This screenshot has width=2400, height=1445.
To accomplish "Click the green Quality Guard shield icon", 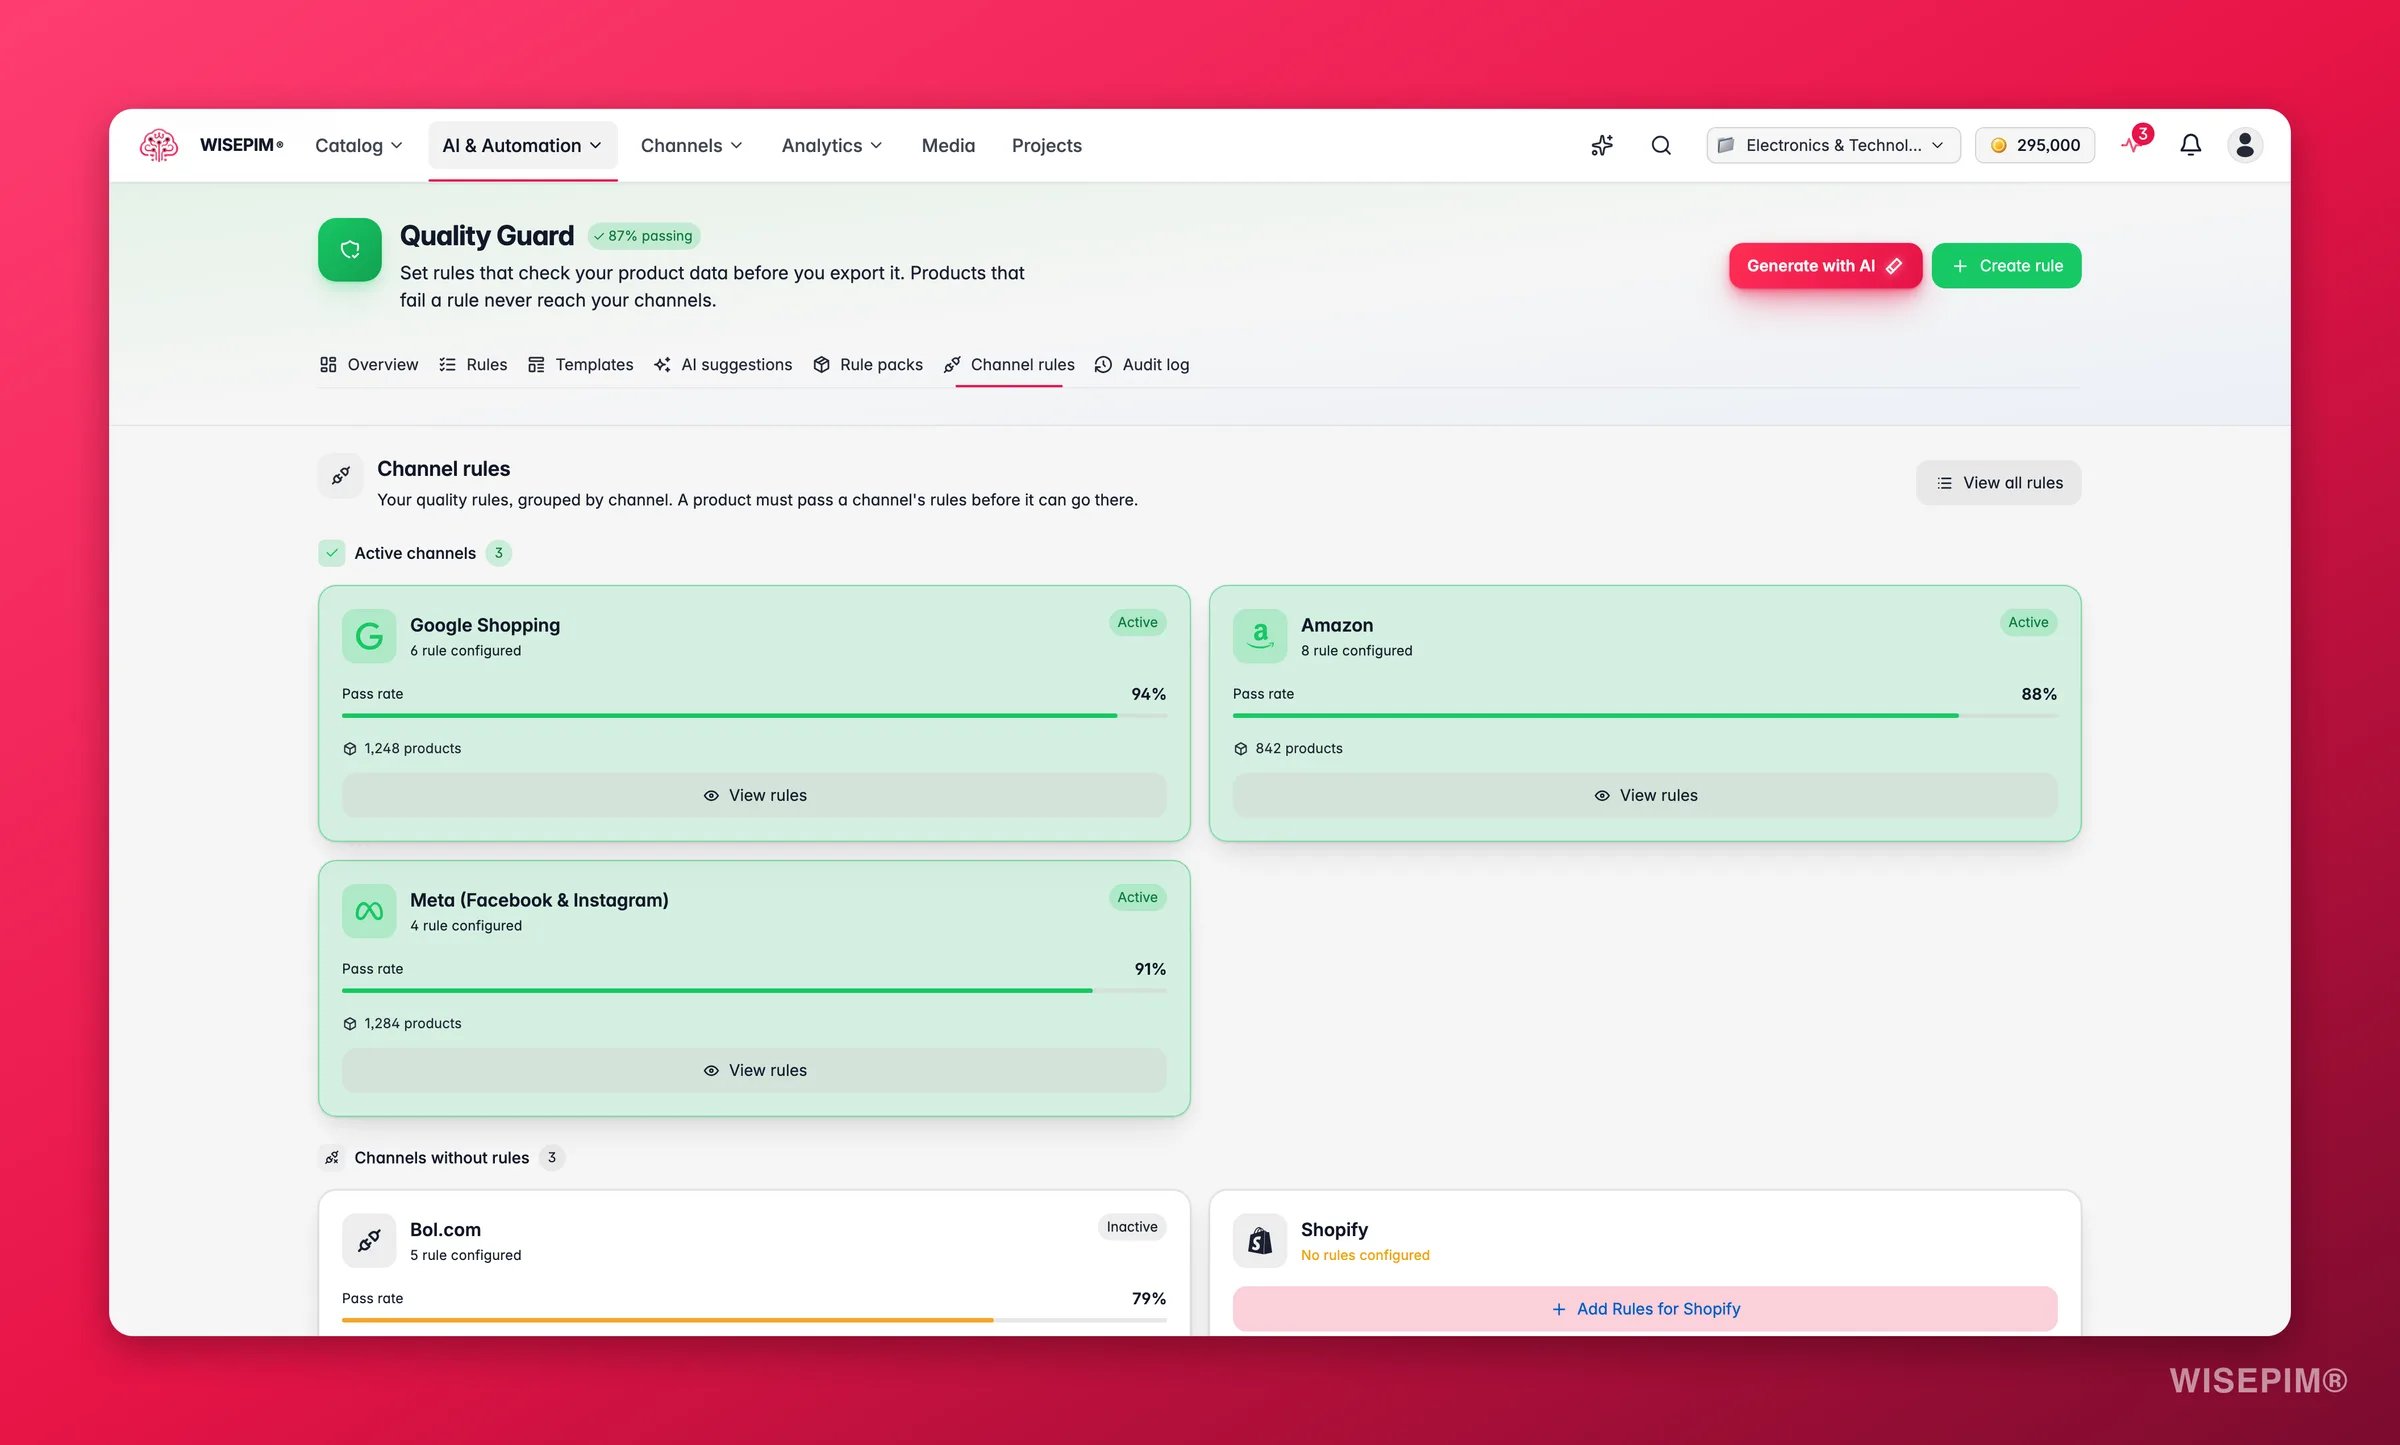I will click(x=350, y=250).
